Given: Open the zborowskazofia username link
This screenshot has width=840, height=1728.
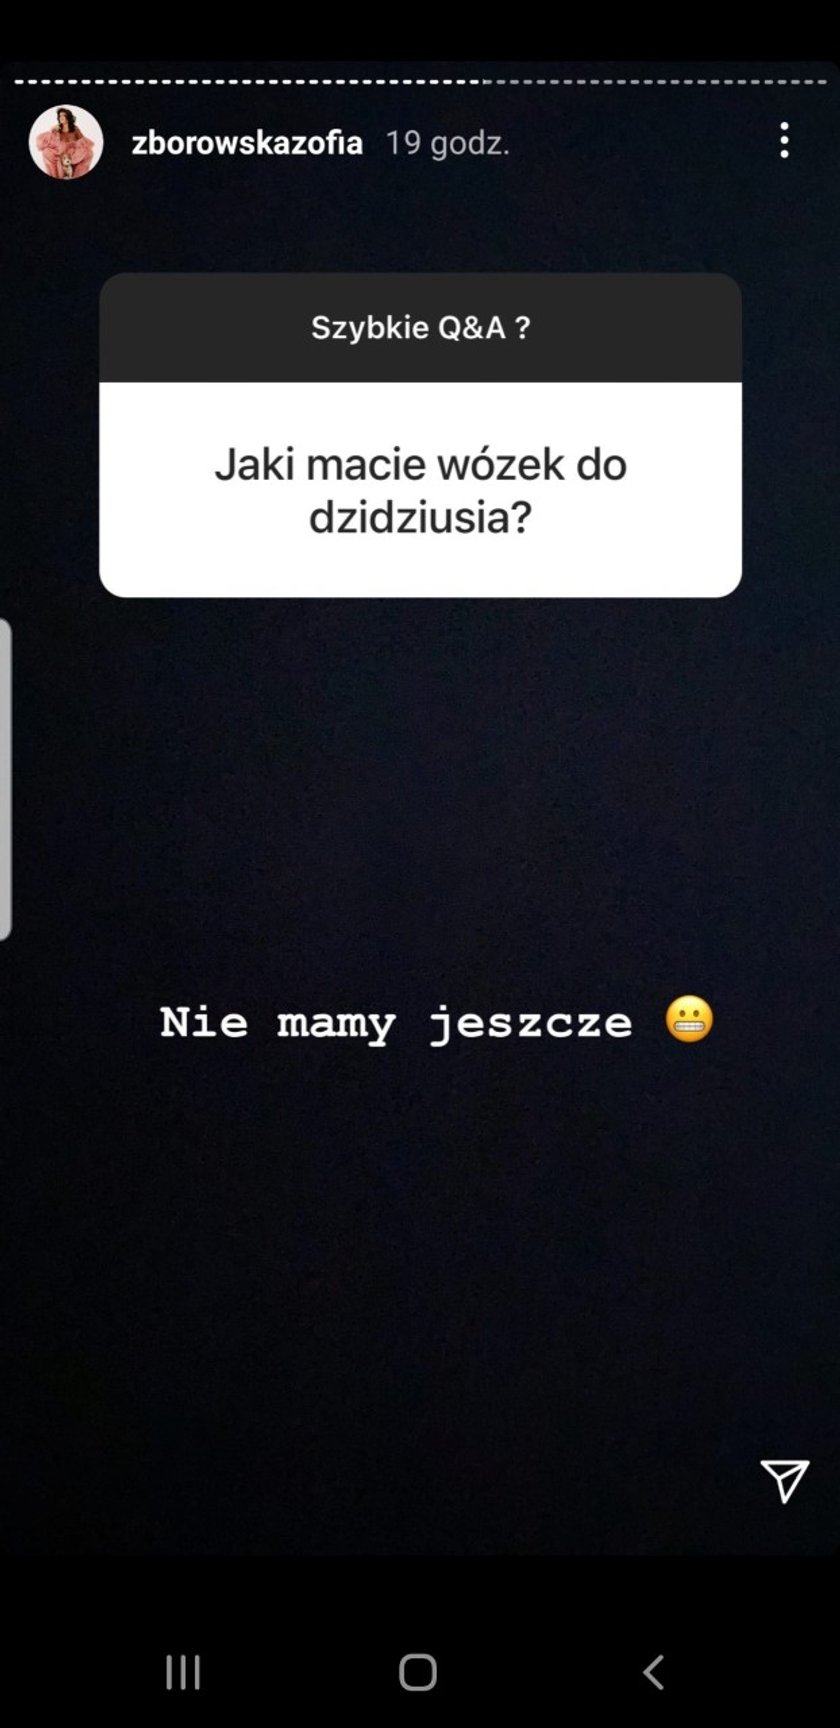Looking at the screenshot, I should [x=247, y=143].
